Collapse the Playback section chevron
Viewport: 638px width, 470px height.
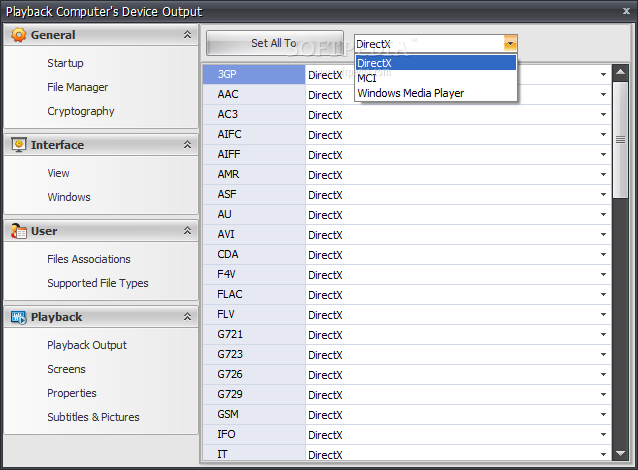point(187,317)
